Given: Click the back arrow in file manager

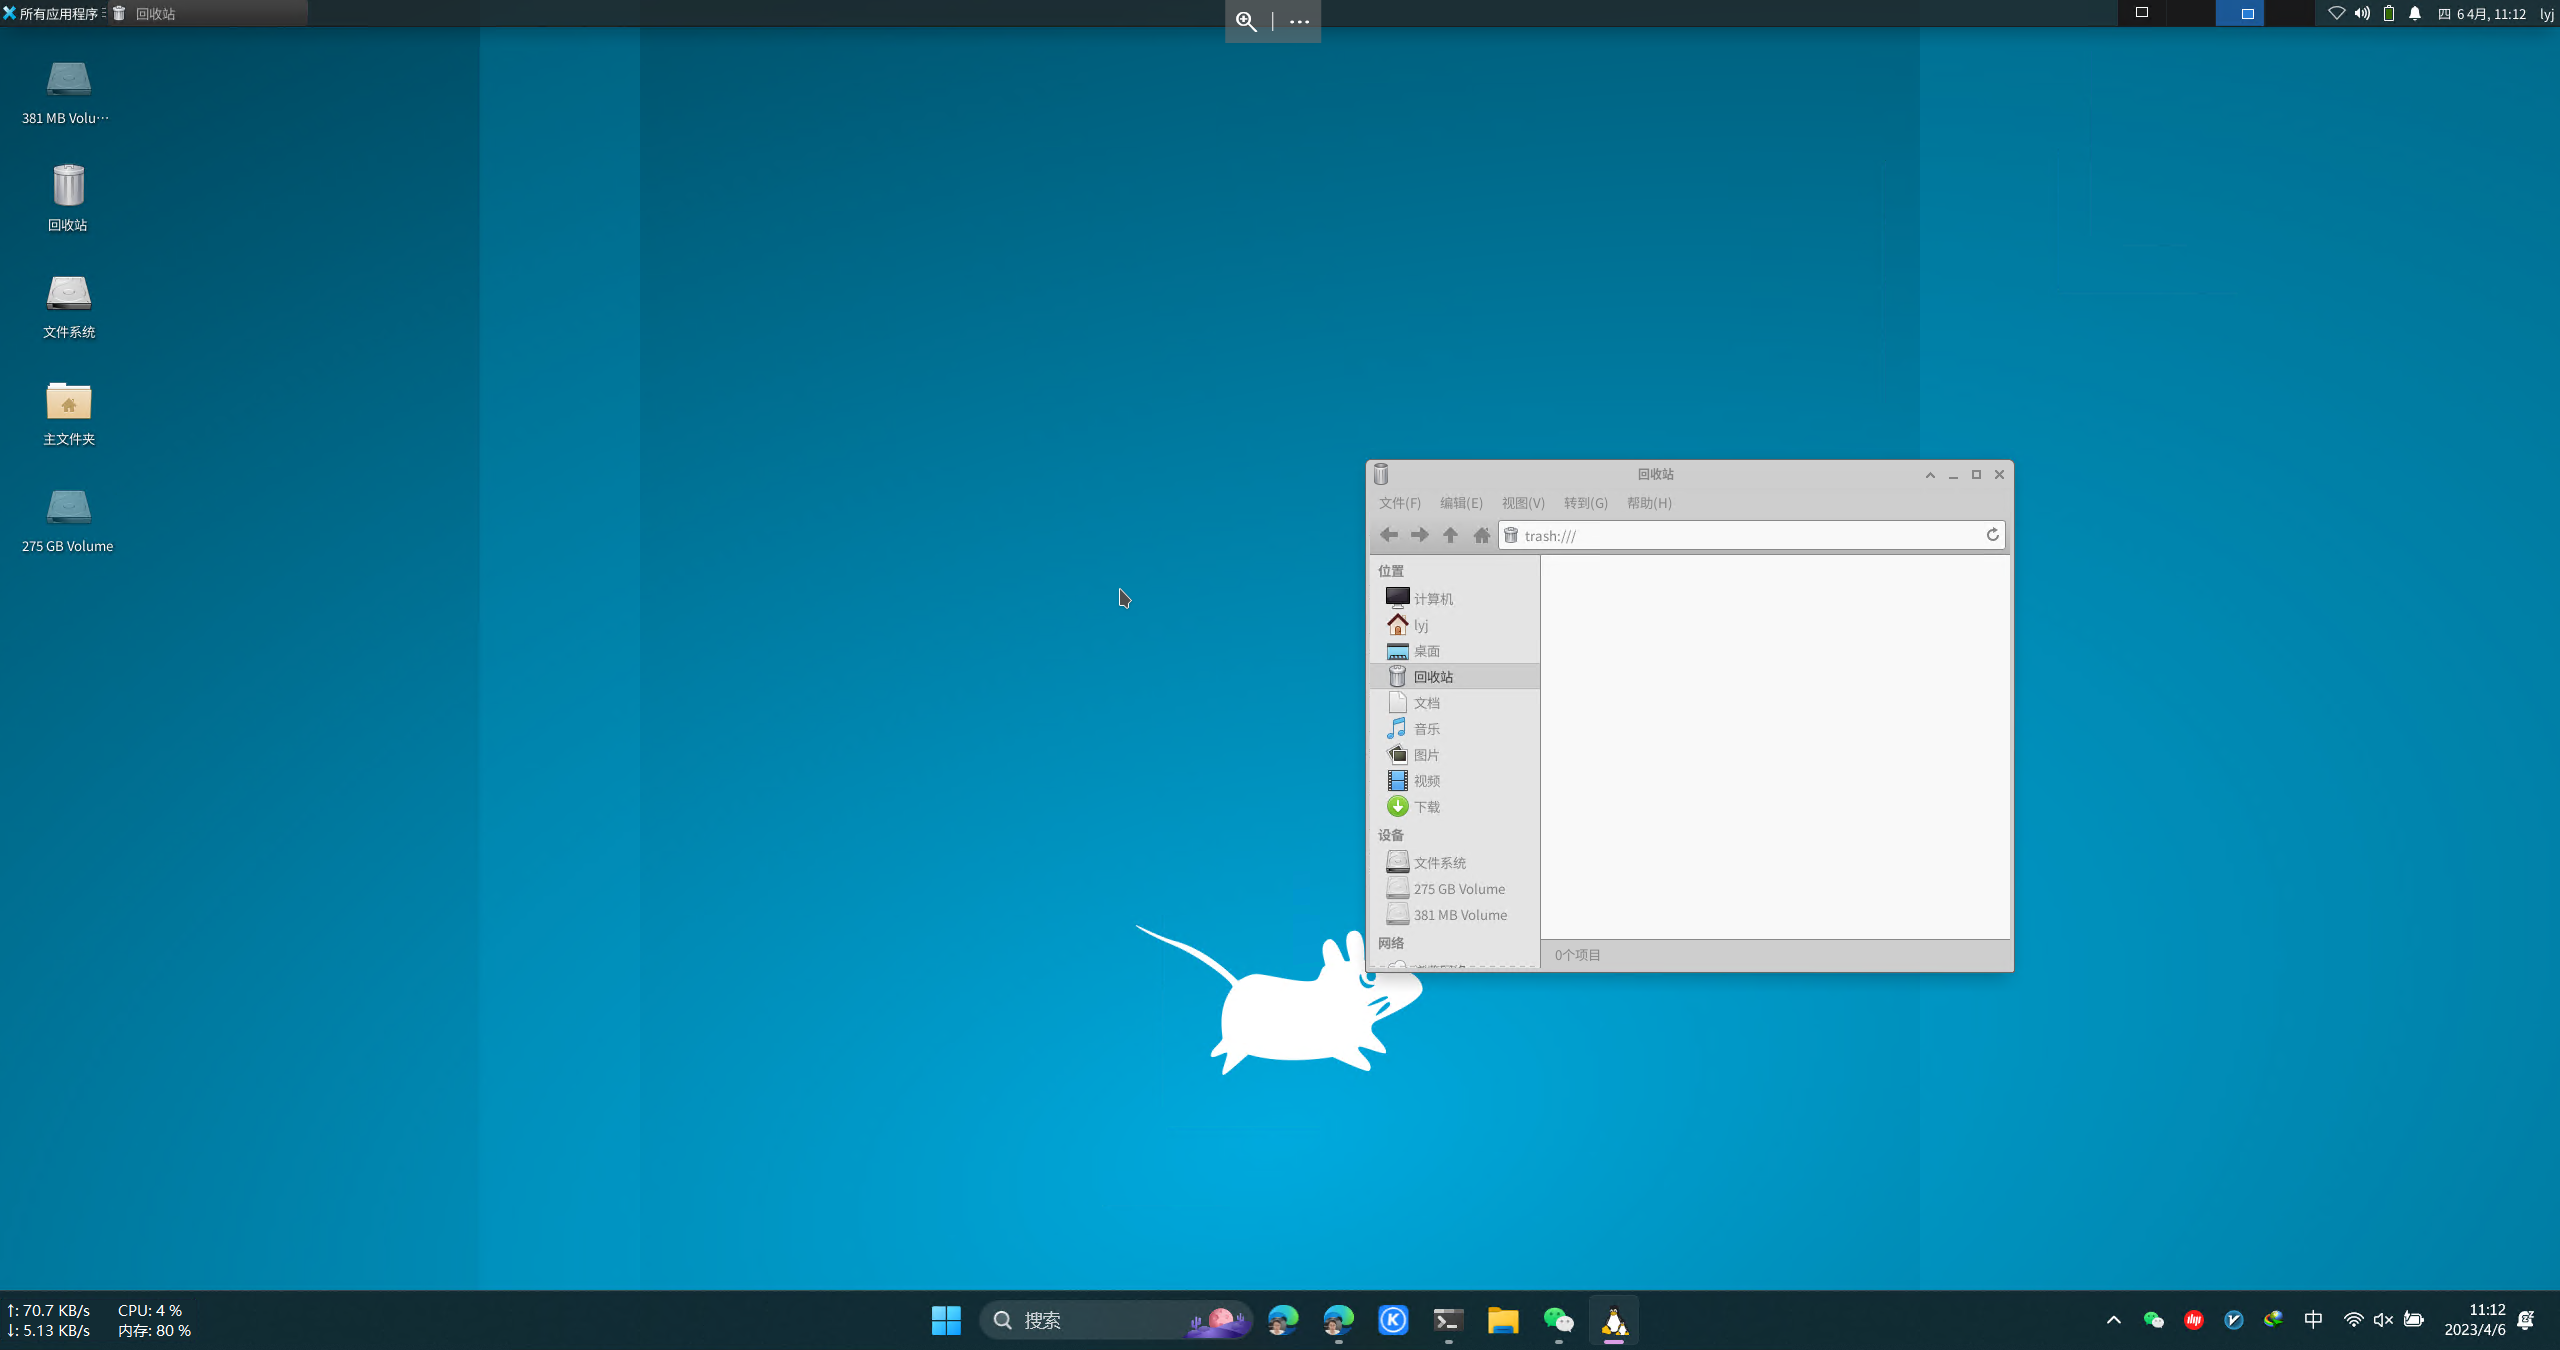Looking at the screenshot, I should click(1389, 535).
